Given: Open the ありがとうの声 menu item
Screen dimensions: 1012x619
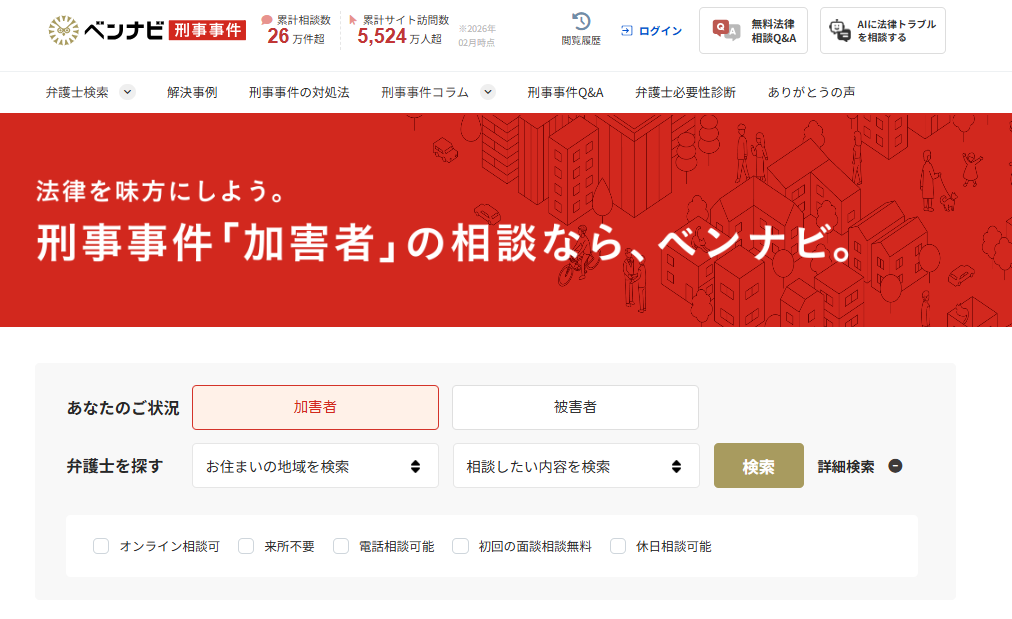Looking at the screenshot, I should tap(811, 92).
